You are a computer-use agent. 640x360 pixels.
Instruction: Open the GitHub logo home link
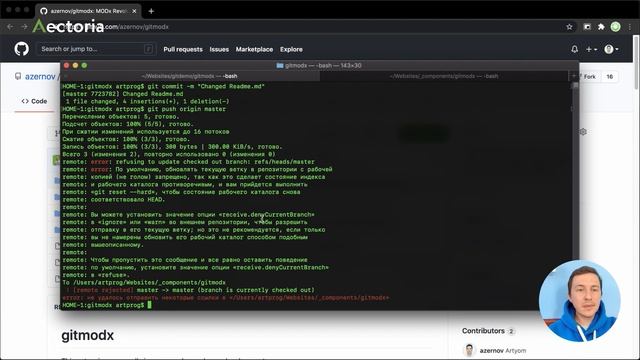(x=22, y=49)
